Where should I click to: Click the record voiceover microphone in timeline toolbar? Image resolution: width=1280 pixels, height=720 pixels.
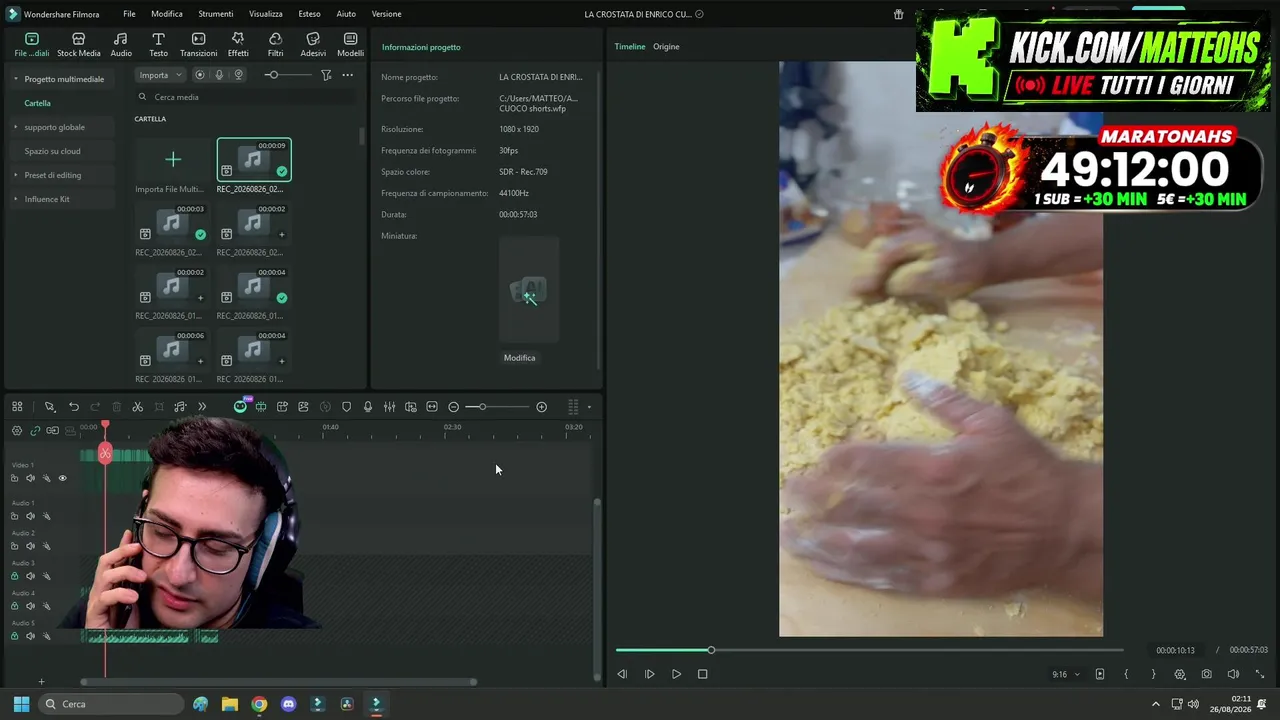[368, 407]
